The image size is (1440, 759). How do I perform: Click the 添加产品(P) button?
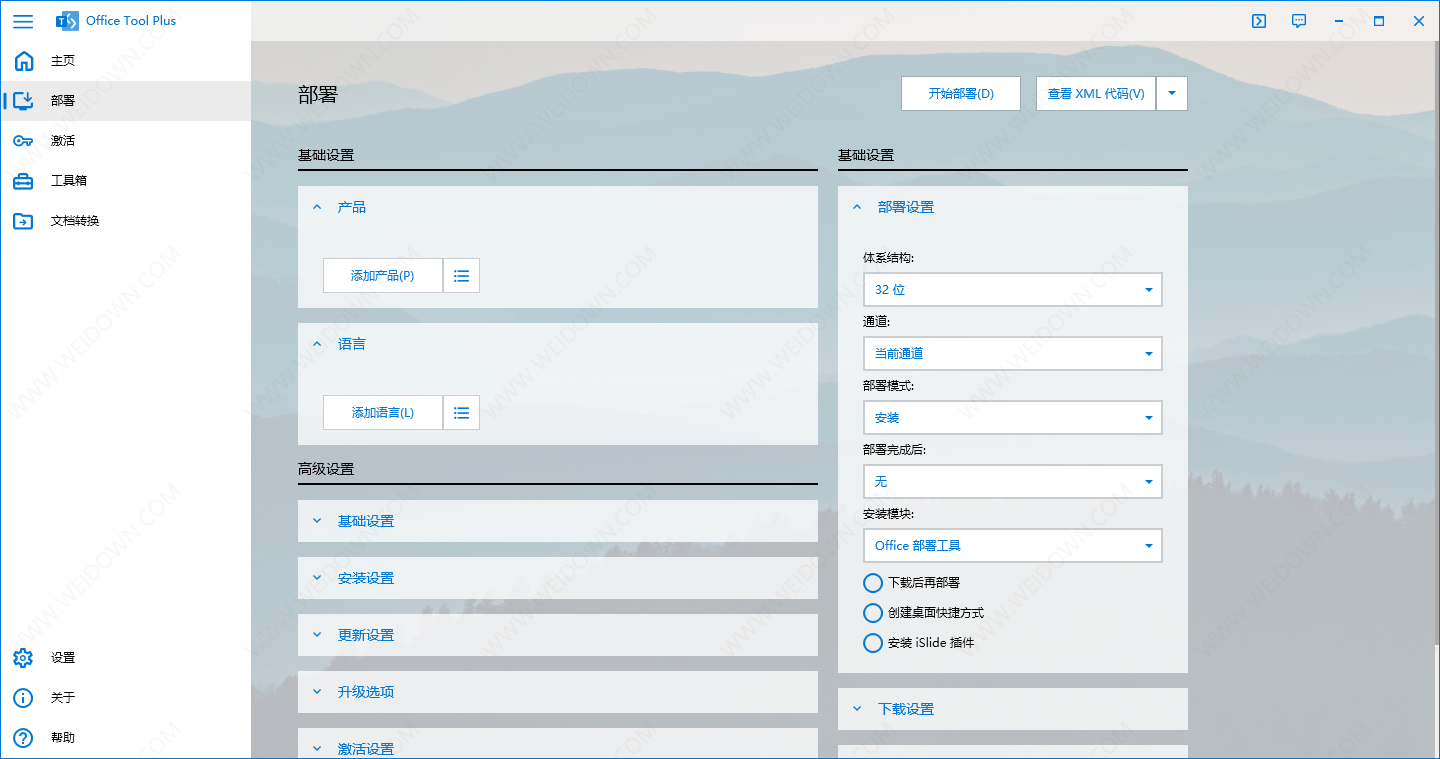tap(382, 276)
